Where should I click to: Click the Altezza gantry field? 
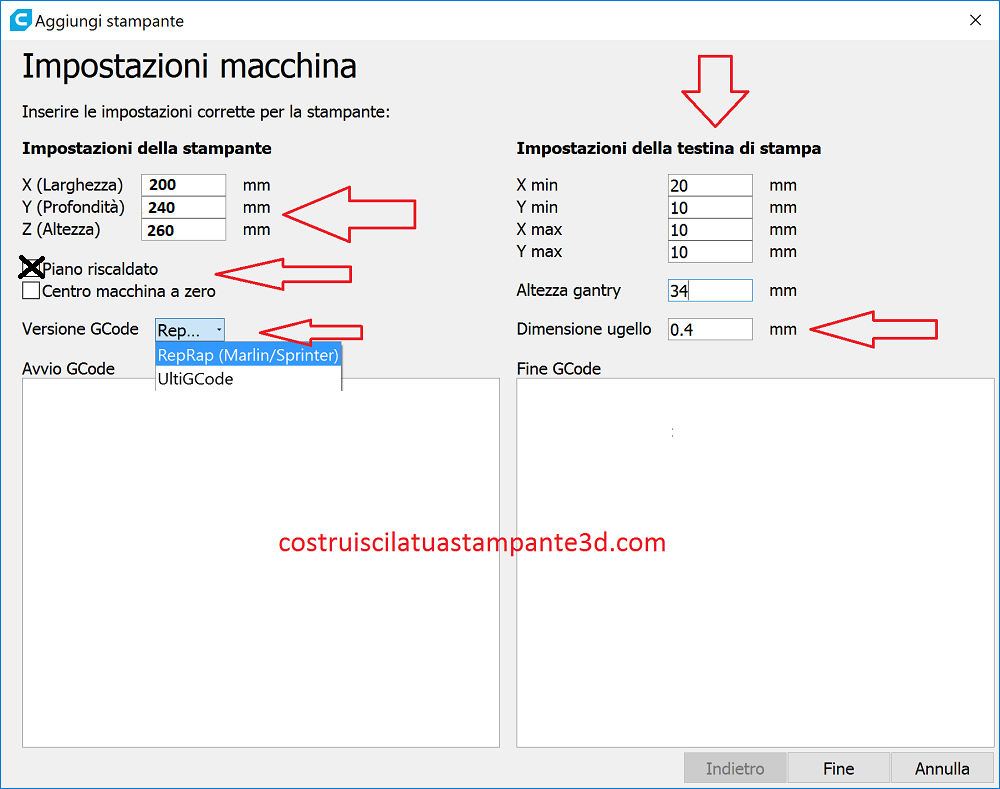pos(710,290)
